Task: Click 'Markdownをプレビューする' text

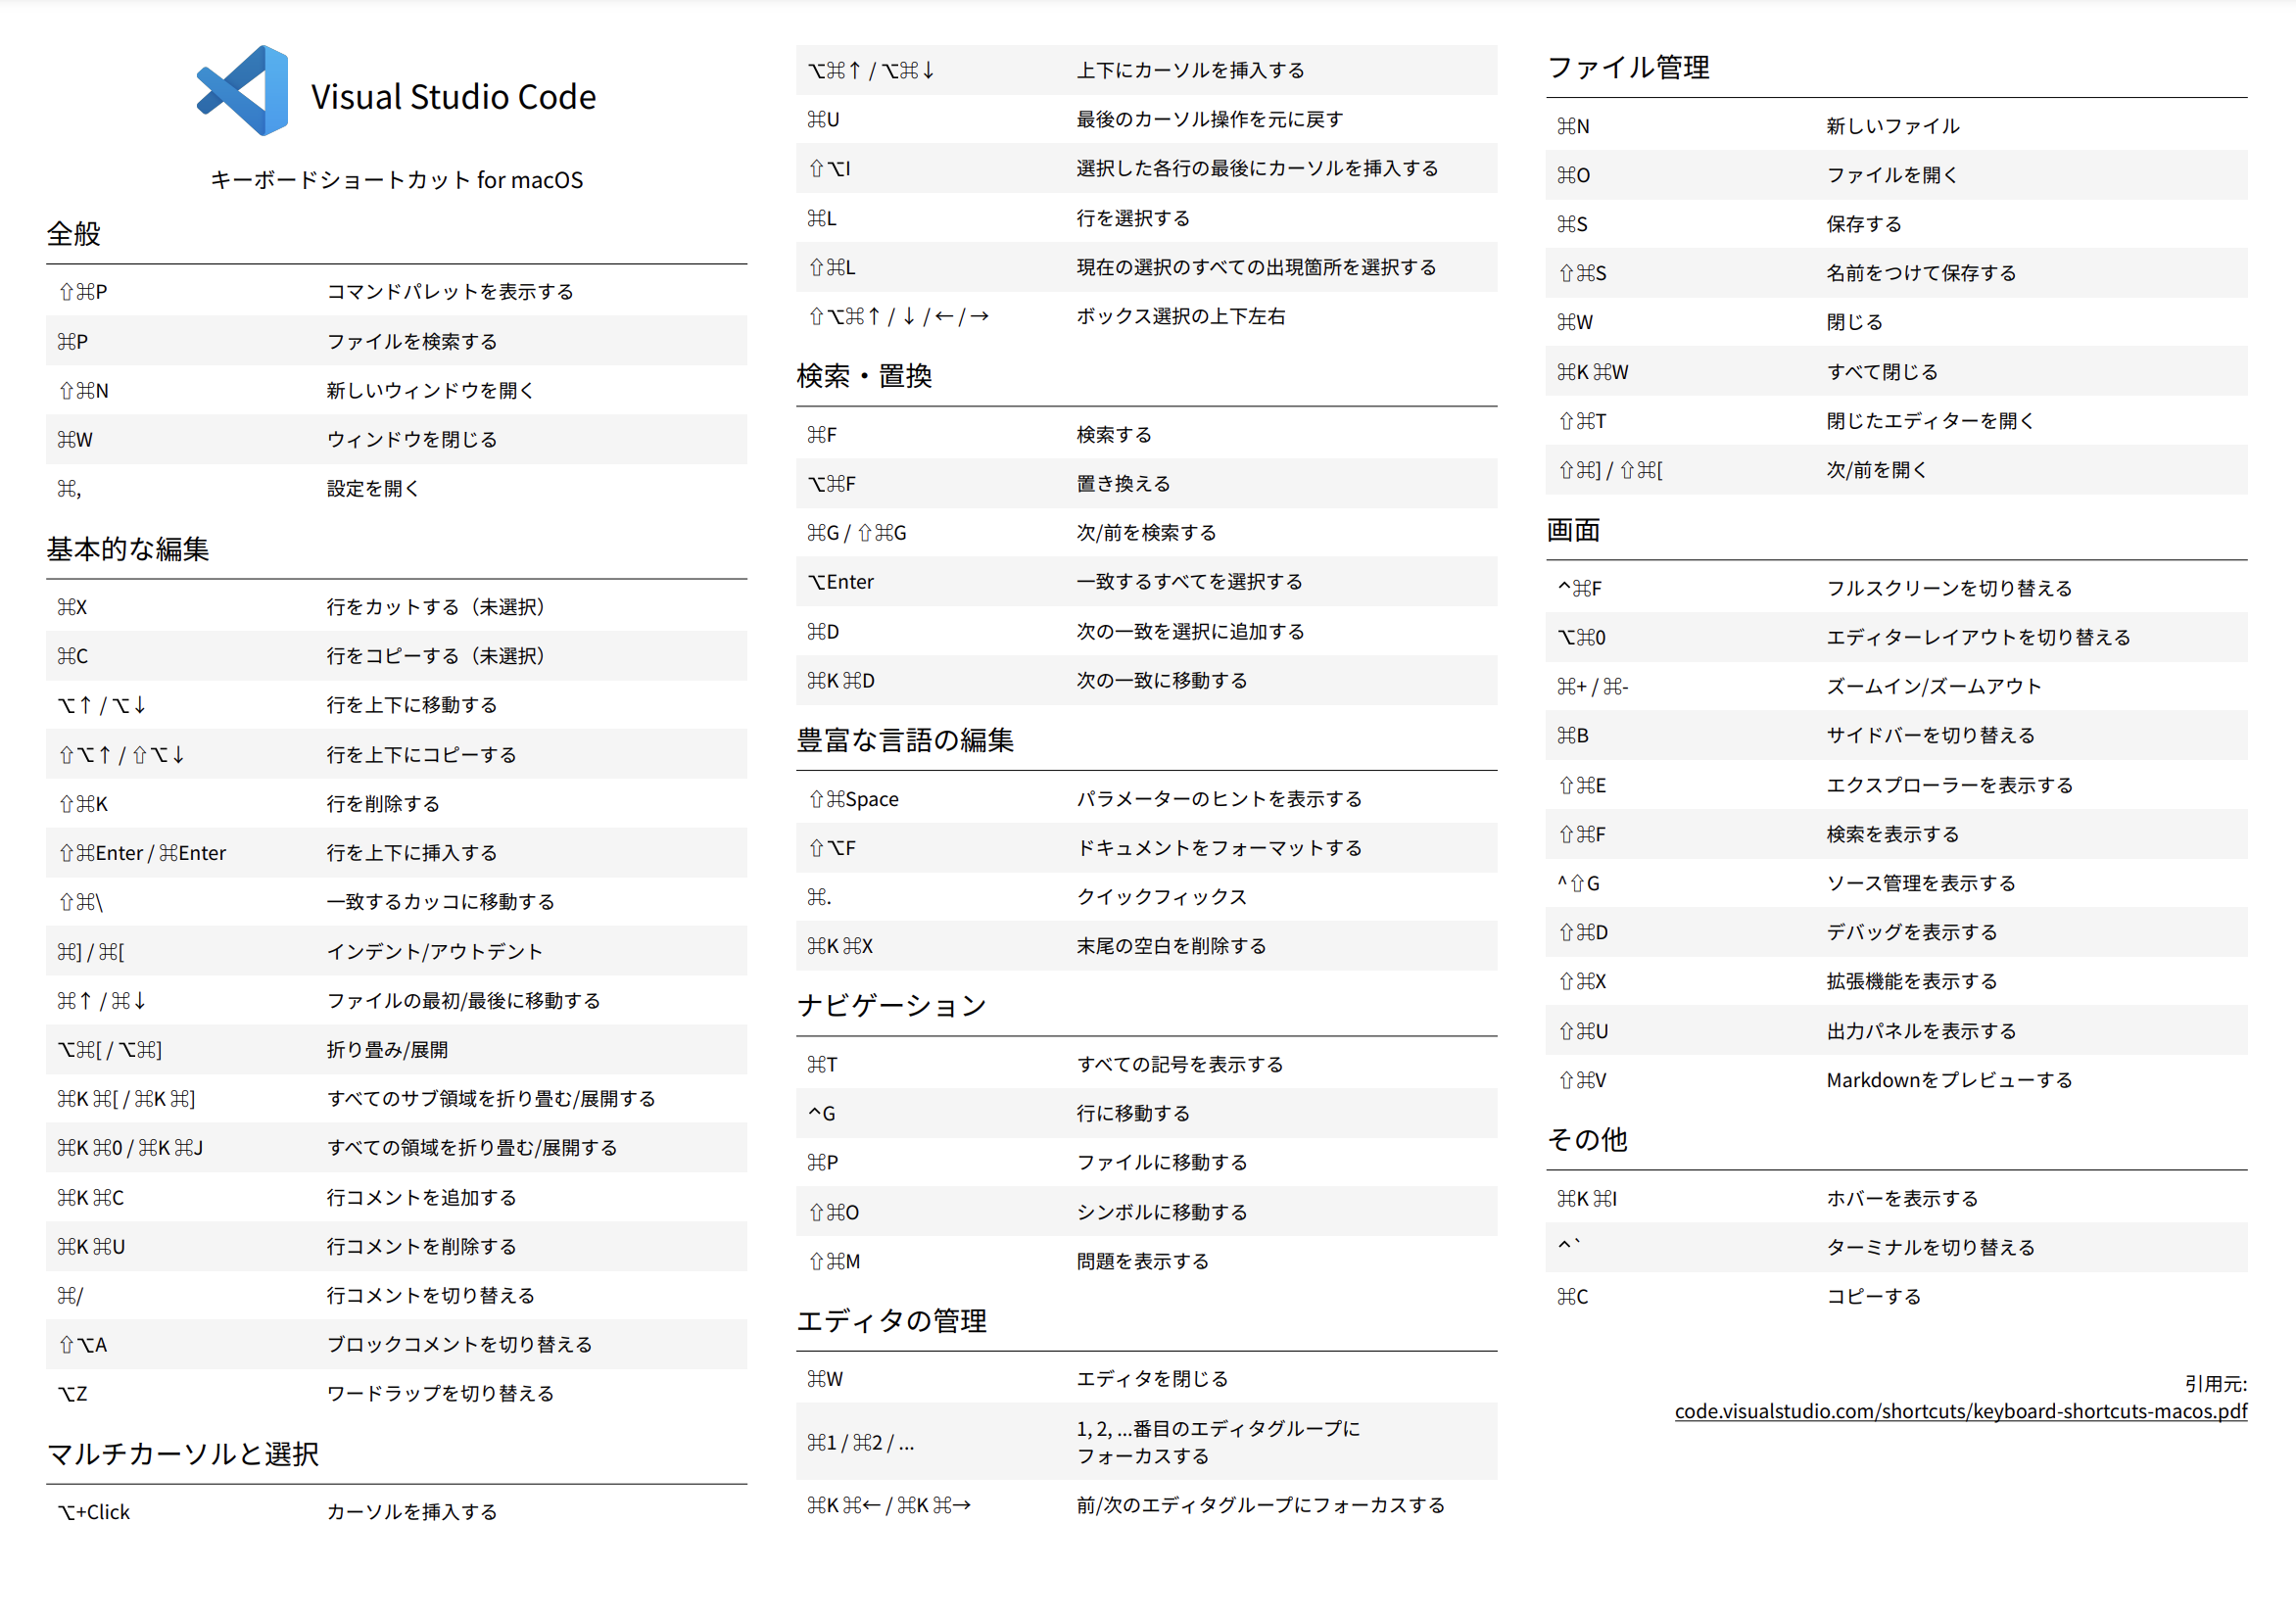Action: pos(1949,1080)
